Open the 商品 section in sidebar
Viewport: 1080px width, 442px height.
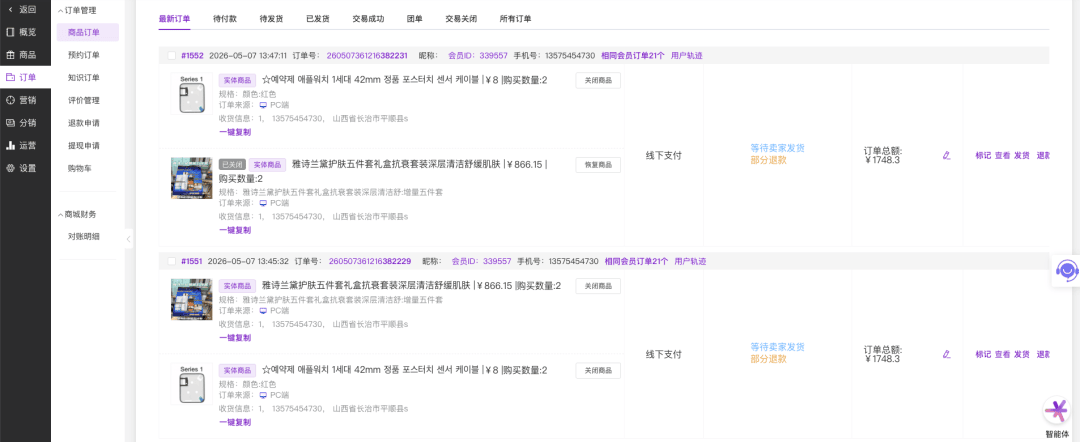(21, 54)
